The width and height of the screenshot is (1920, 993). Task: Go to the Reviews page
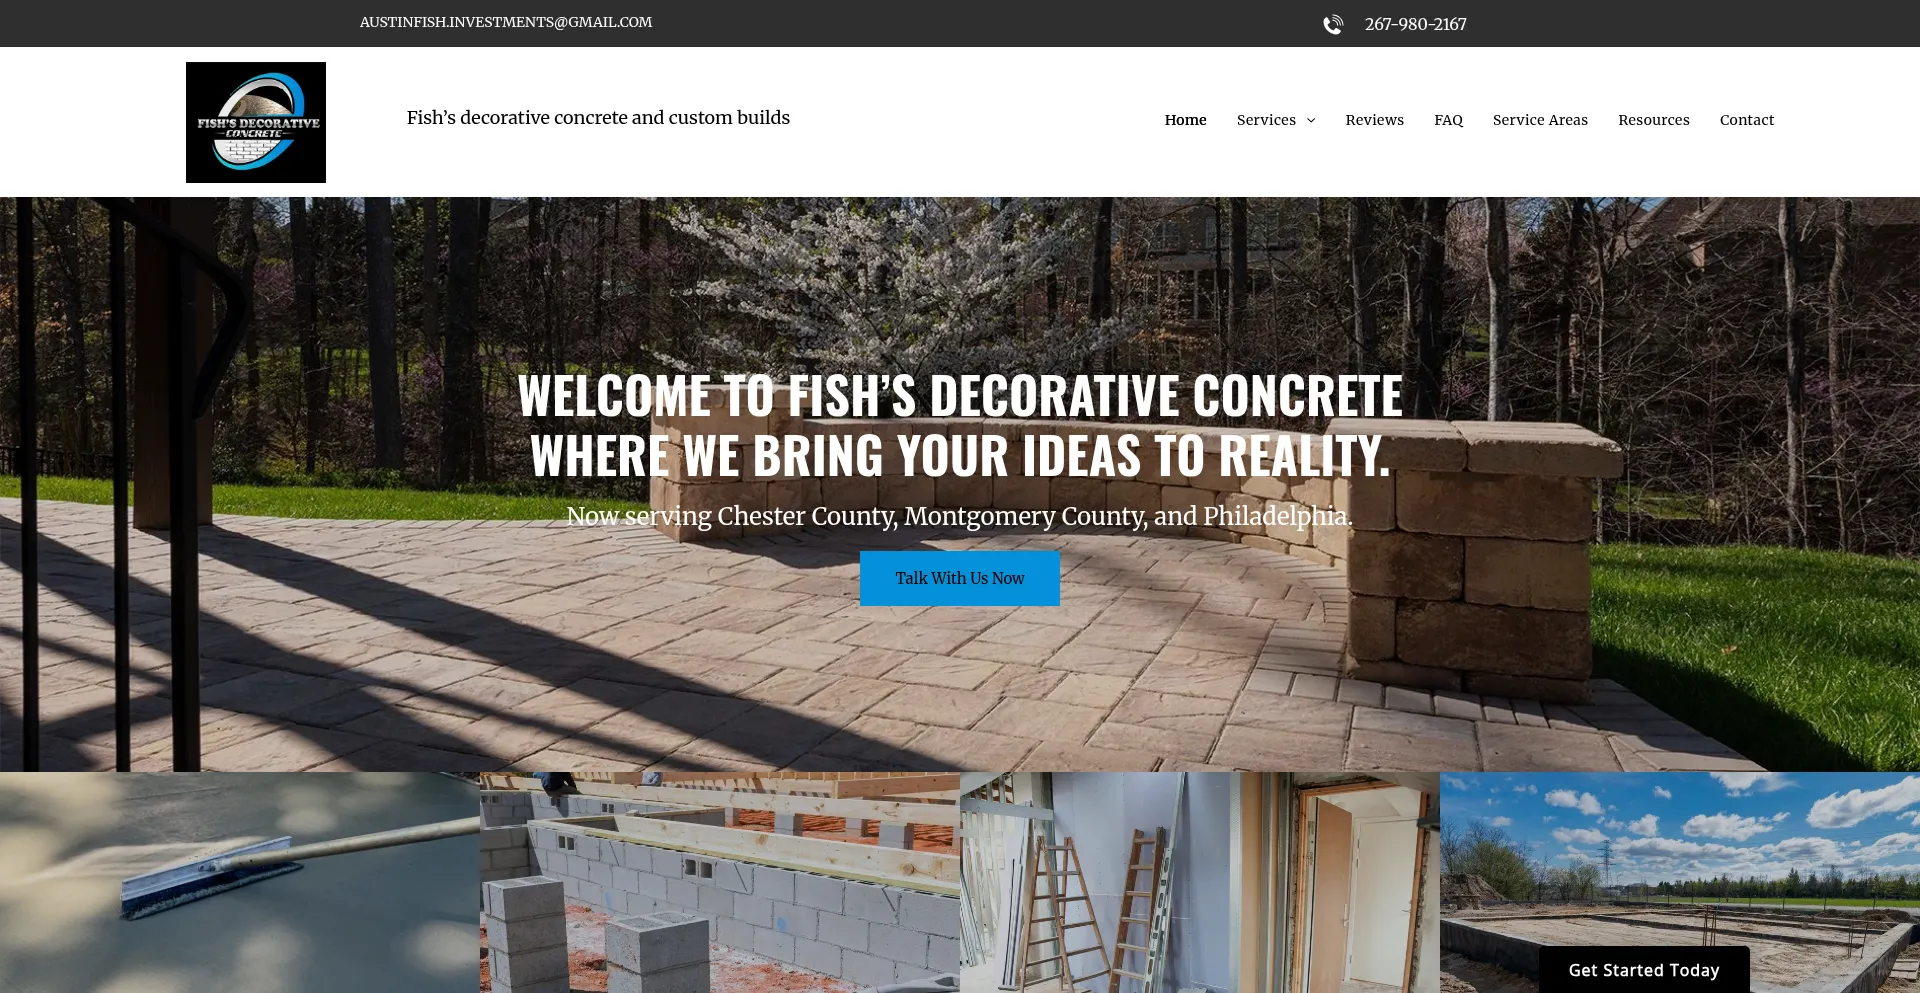pyautogui.click(x=1374, y=120)
